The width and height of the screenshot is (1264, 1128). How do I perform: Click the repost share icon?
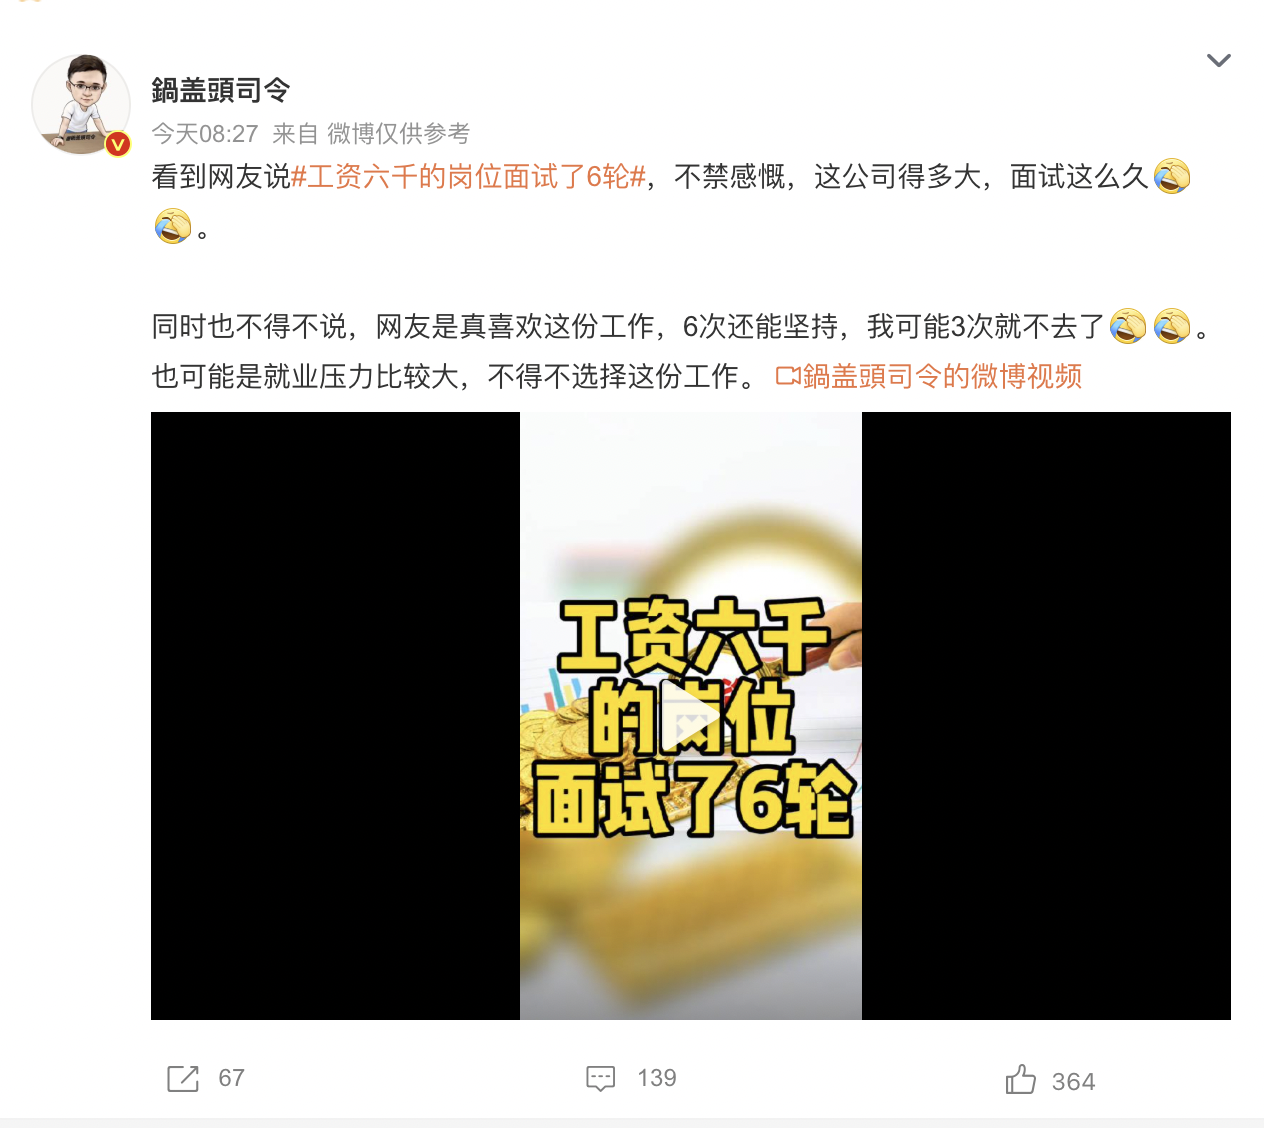click(x=183, y=1078)
